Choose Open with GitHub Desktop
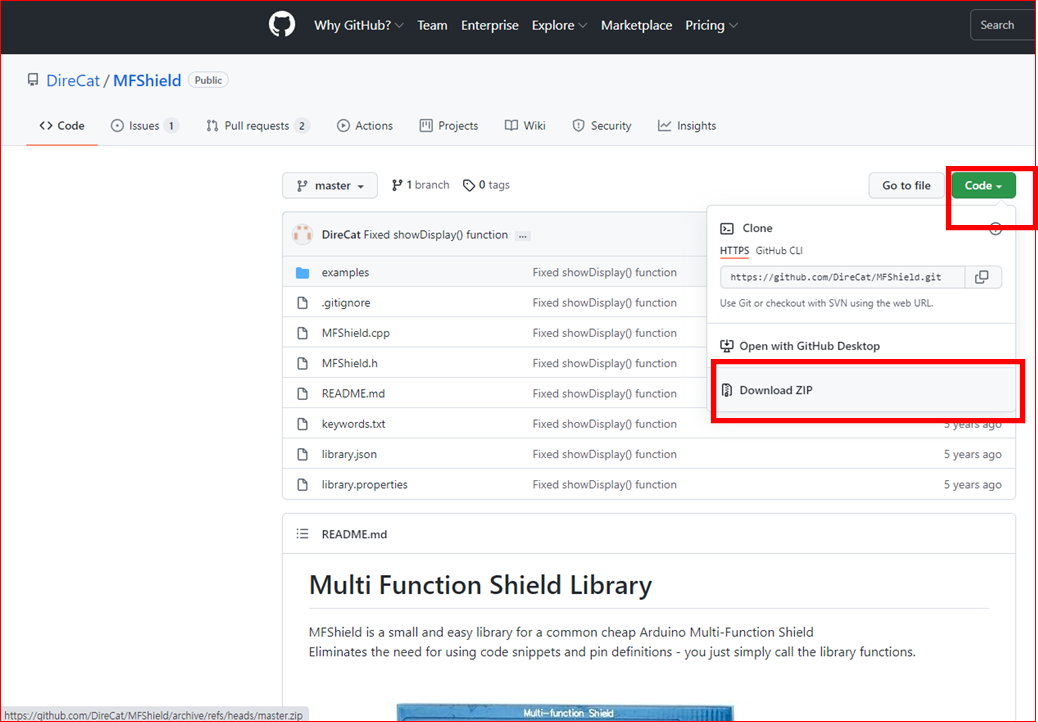1038x722 pixels. pyautogui.click(x=861, y=346)
